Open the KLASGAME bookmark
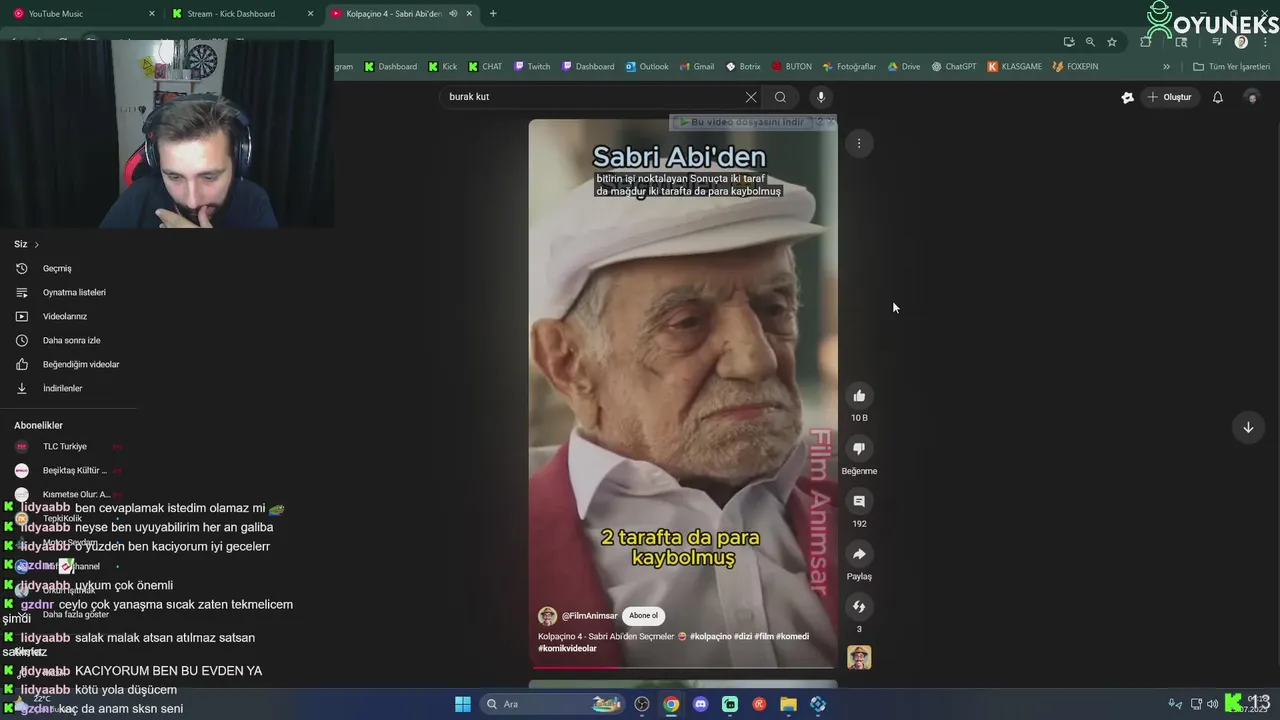The image size is (1280, 720). pyautogui.click(x=1015, y=67)
